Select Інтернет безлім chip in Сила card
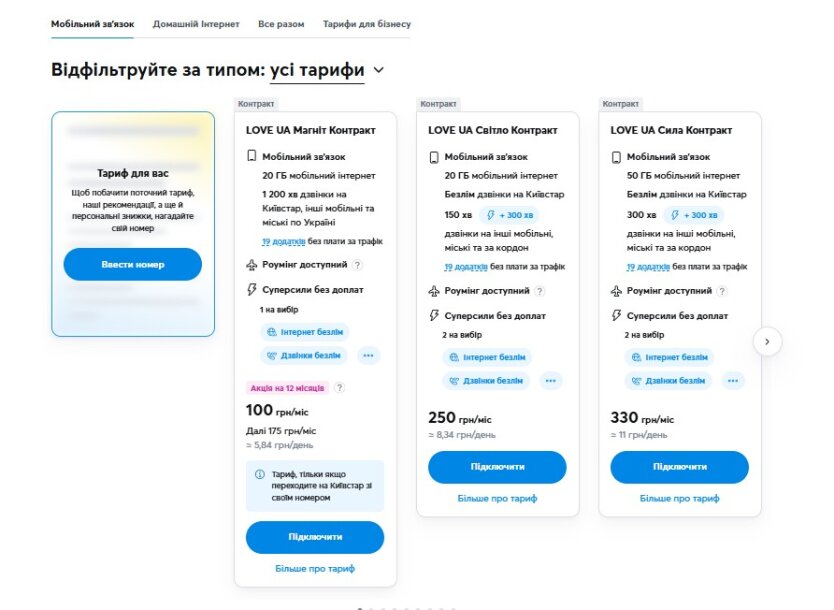 click(669, 357)
